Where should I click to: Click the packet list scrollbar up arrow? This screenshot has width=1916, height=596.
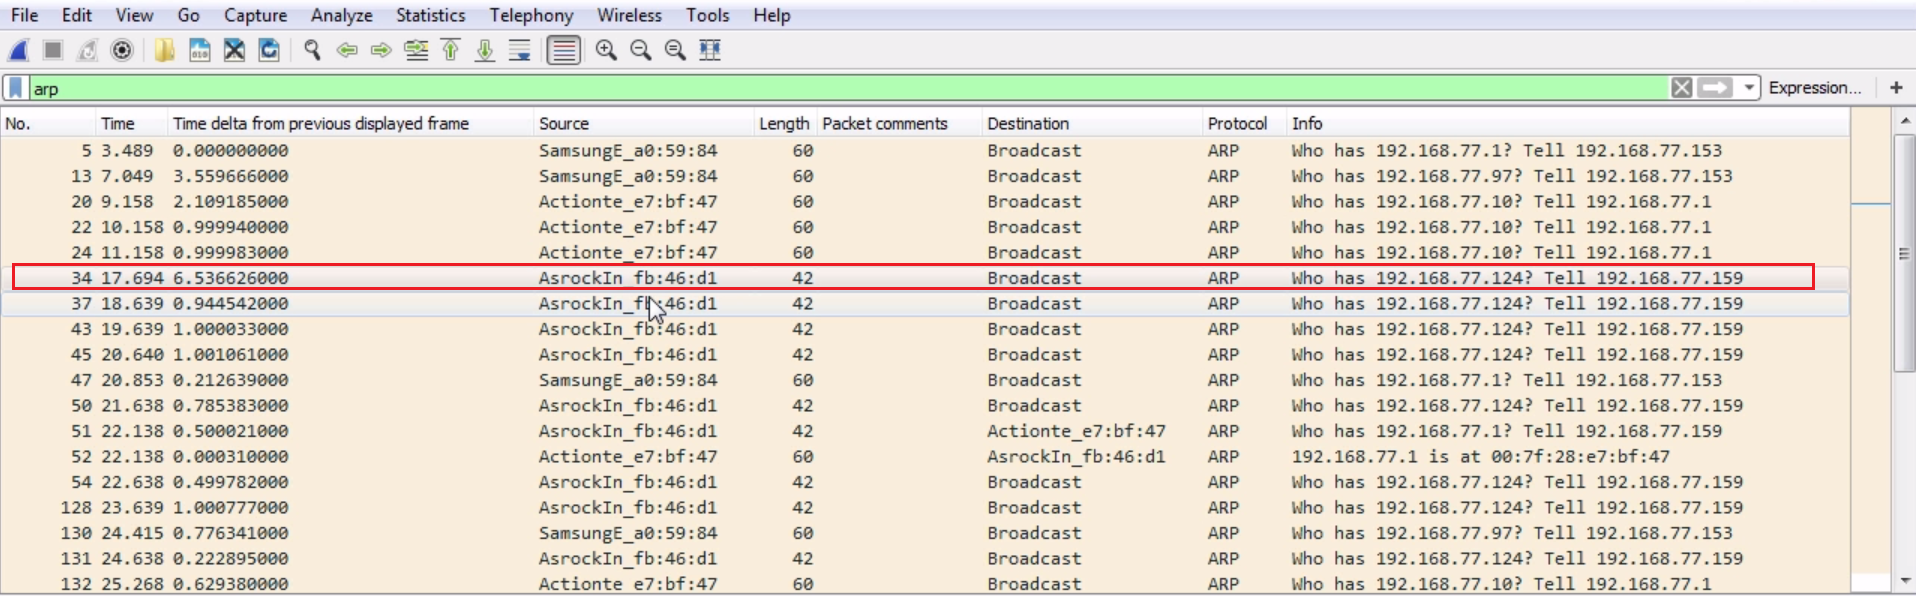pyautogui.click(x=1904, y=120)
